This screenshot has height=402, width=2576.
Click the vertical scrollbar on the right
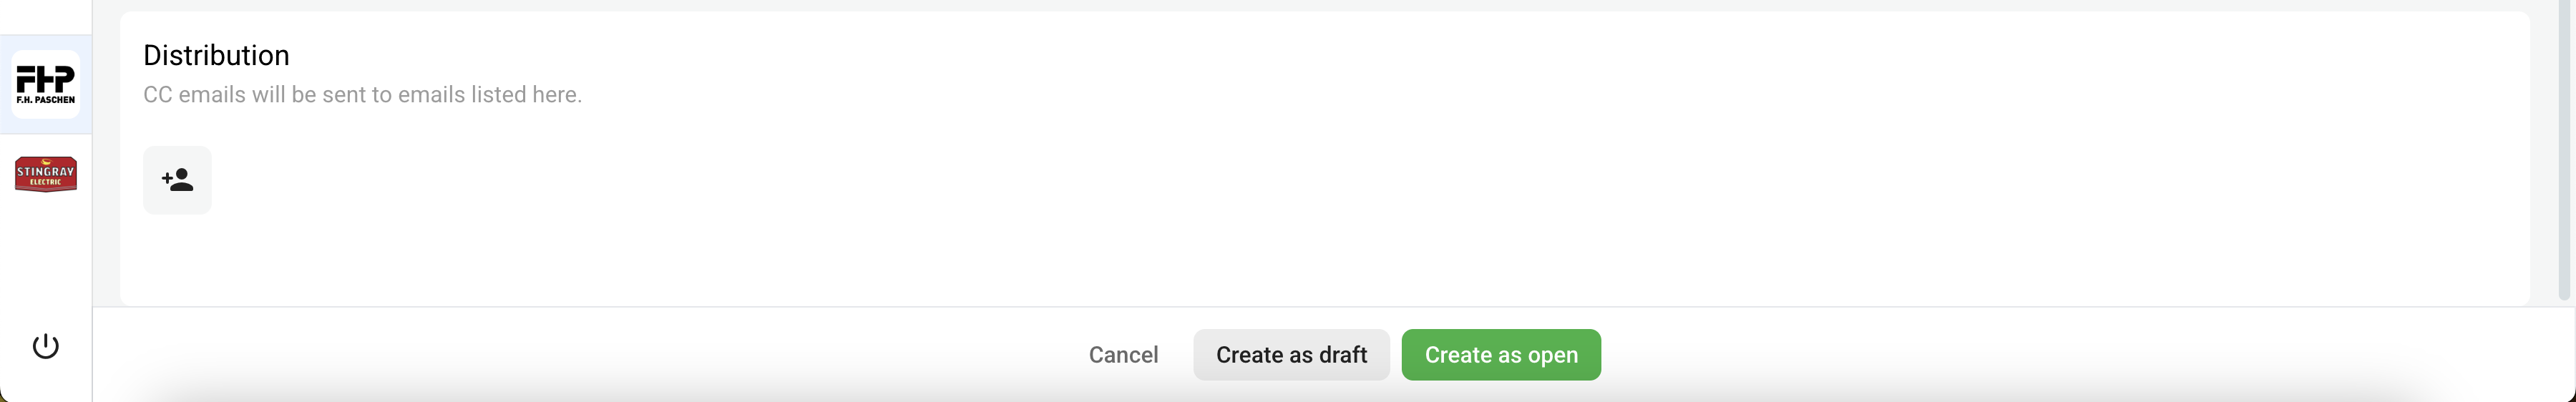coord(2563,150)
